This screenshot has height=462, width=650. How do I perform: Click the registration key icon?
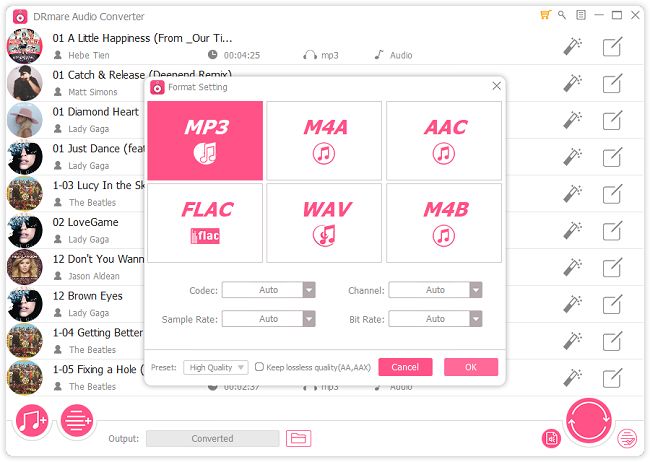point(562,15)
